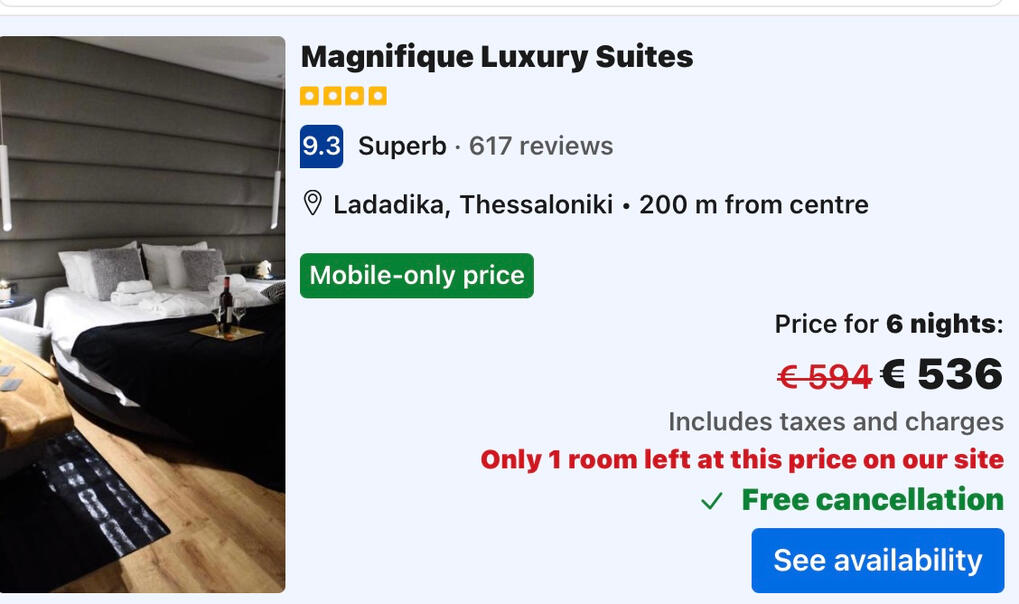Click the Only 1 room left warning

pyautogui.click(x=742, y=460)
